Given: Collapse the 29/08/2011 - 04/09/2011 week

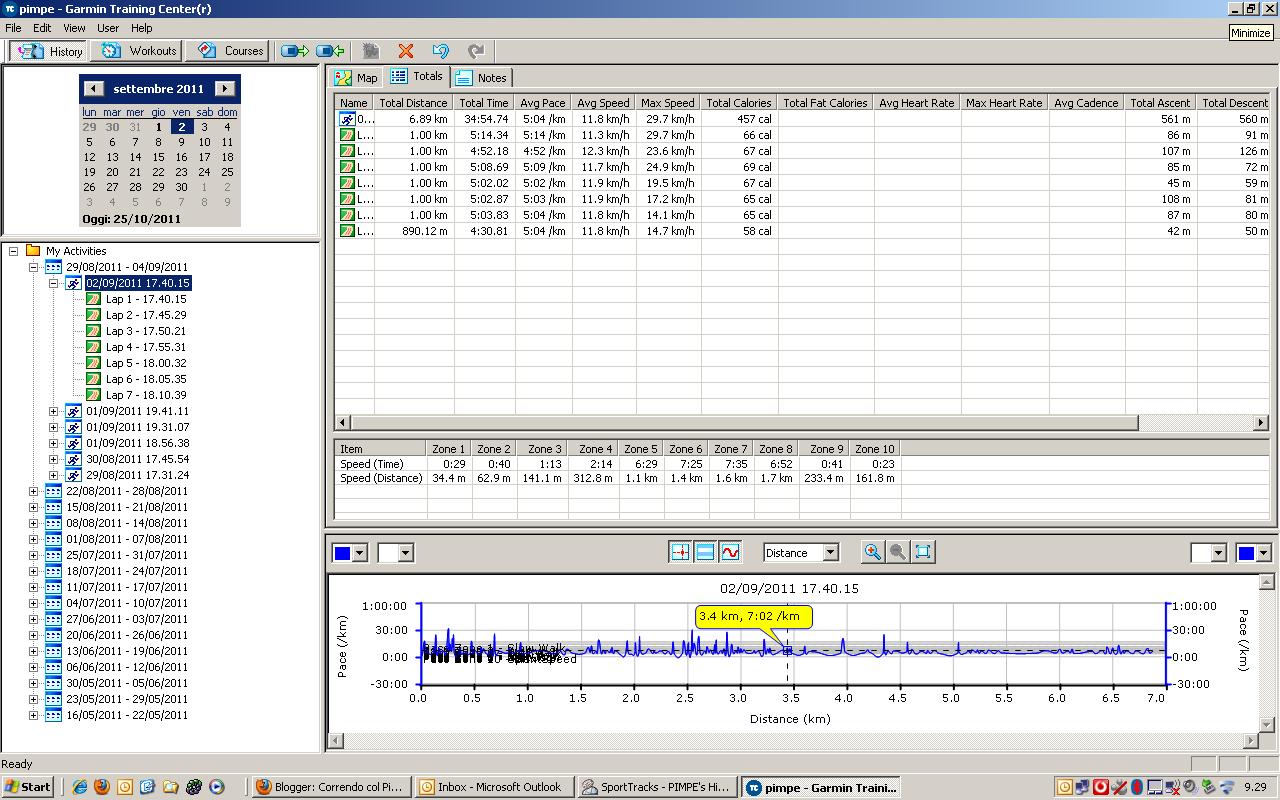Looking at the screenshot, I should pos(33,267).
